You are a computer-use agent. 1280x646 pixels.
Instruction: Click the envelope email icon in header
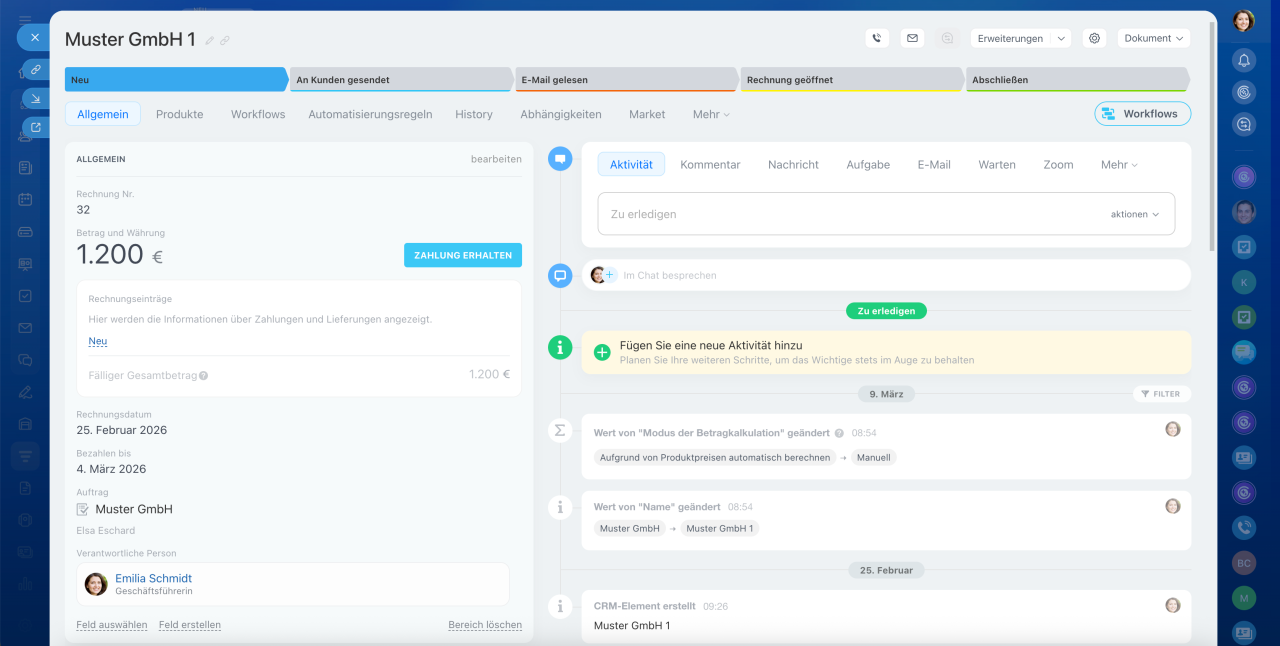[912, 38]
